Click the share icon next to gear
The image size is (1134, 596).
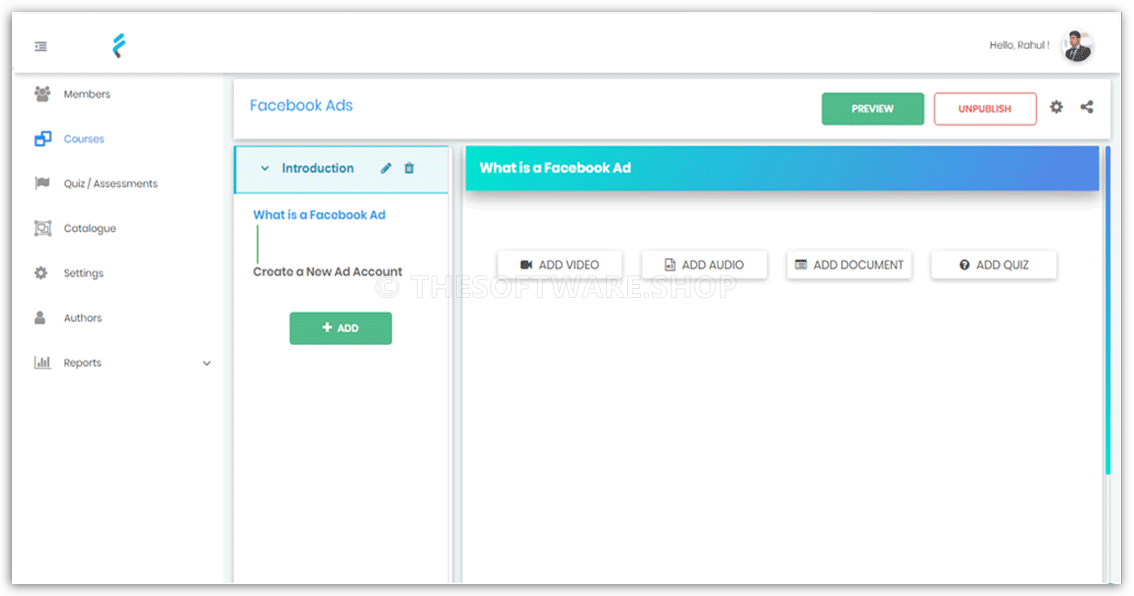point(1087,107)
